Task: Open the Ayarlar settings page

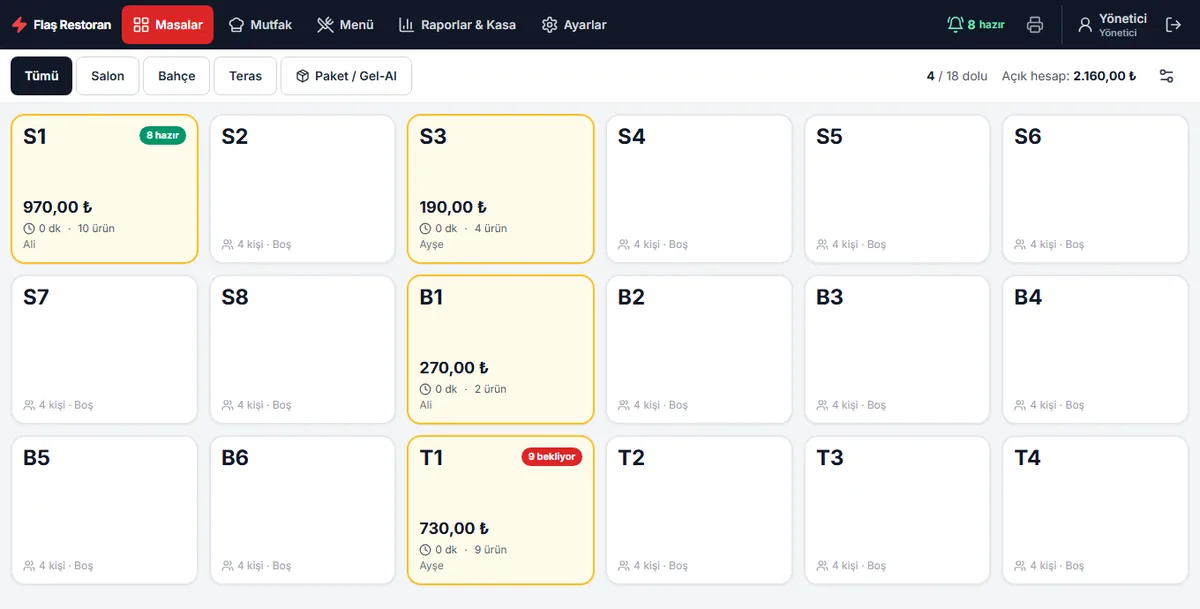Action: click(574, 25)
